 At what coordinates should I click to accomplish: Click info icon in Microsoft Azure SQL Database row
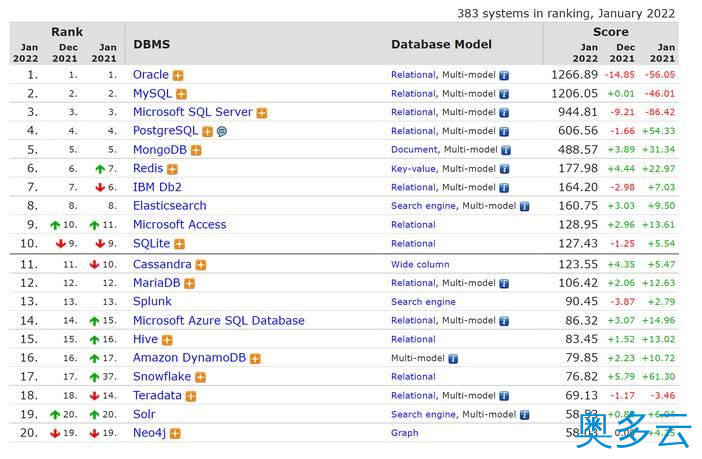point(504,321)
